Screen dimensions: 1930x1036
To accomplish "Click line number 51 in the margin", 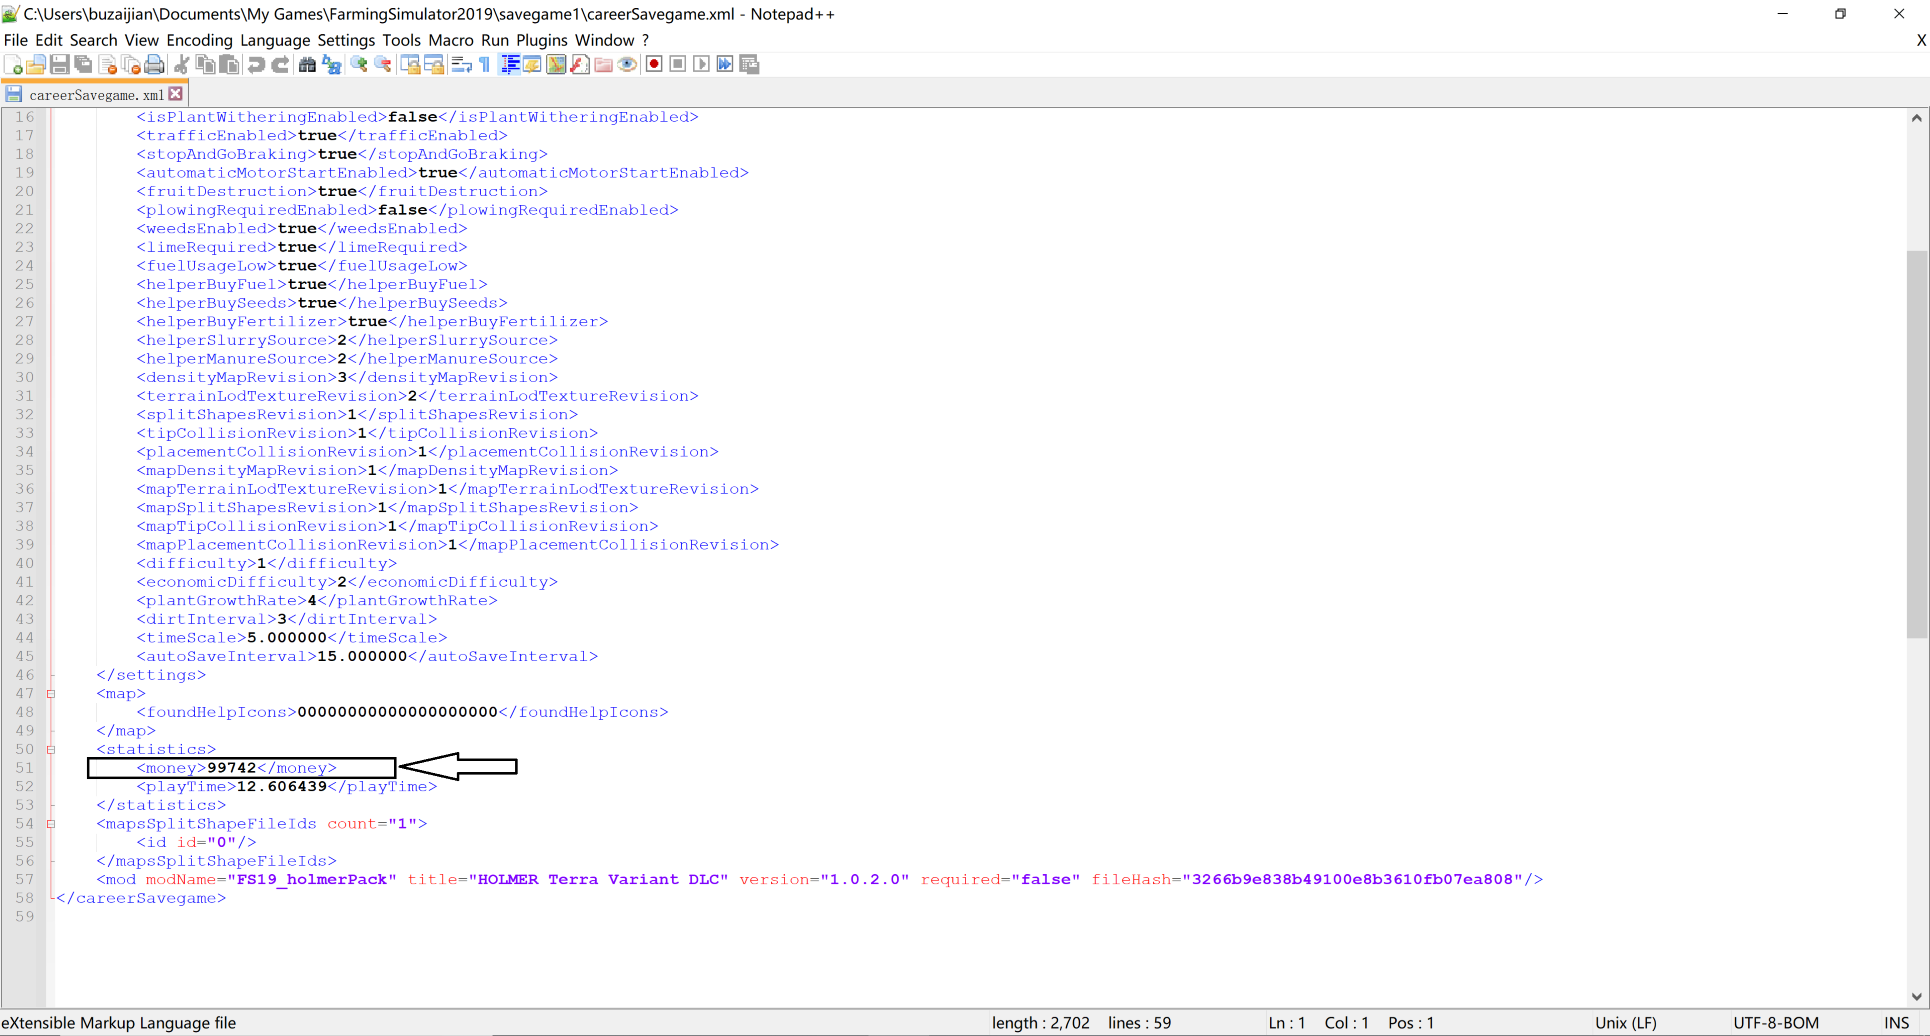I will [24, 768].
